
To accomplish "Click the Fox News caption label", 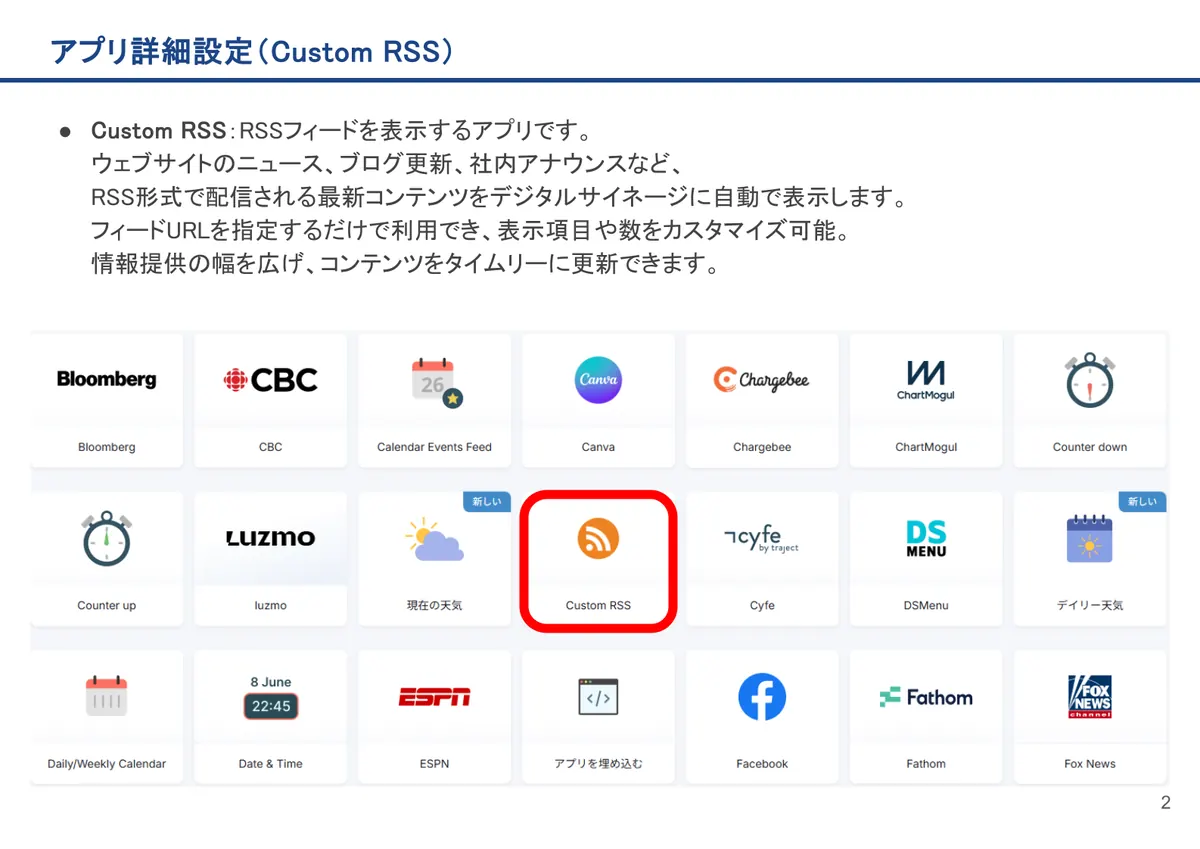I will point(1090,763).
